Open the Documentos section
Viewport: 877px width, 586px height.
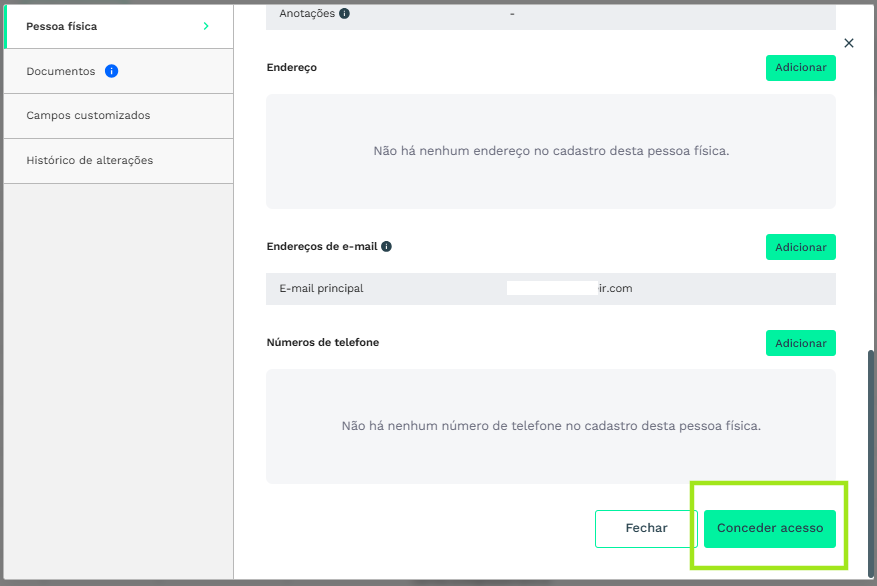pyautogui.click(x=61, y=71)
